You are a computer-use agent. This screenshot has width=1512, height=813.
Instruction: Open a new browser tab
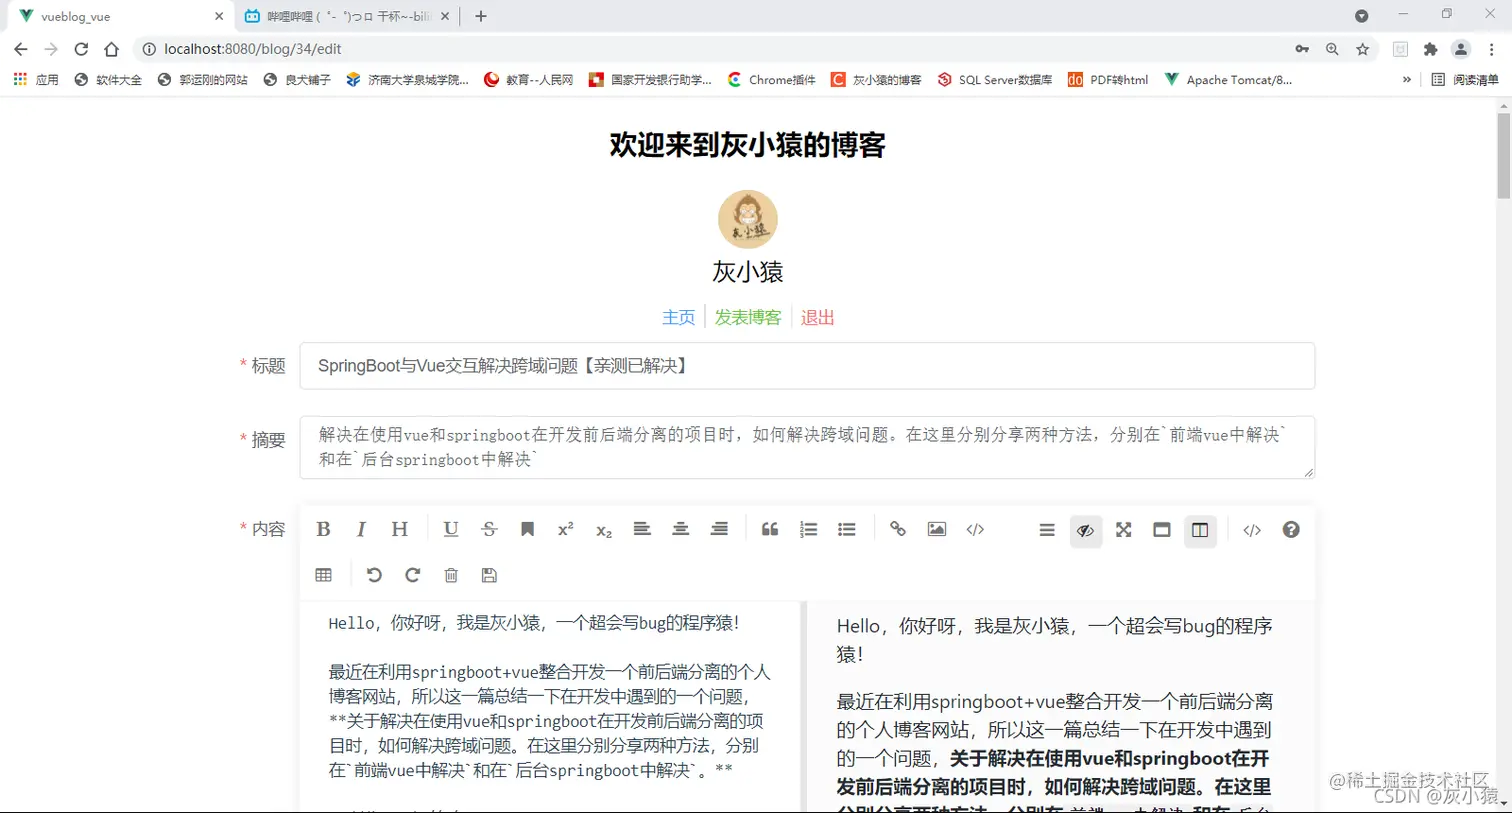tap(481, 16)
